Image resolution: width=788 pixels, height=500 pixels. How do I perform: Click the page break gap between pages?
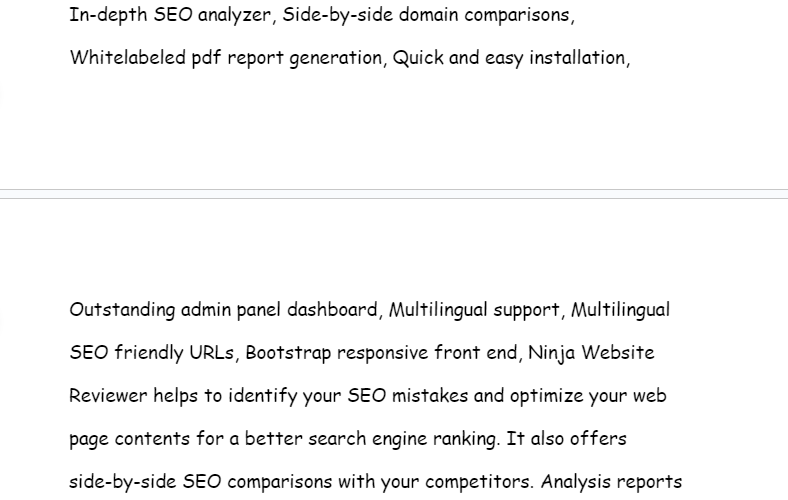click(x=394, y=194)
